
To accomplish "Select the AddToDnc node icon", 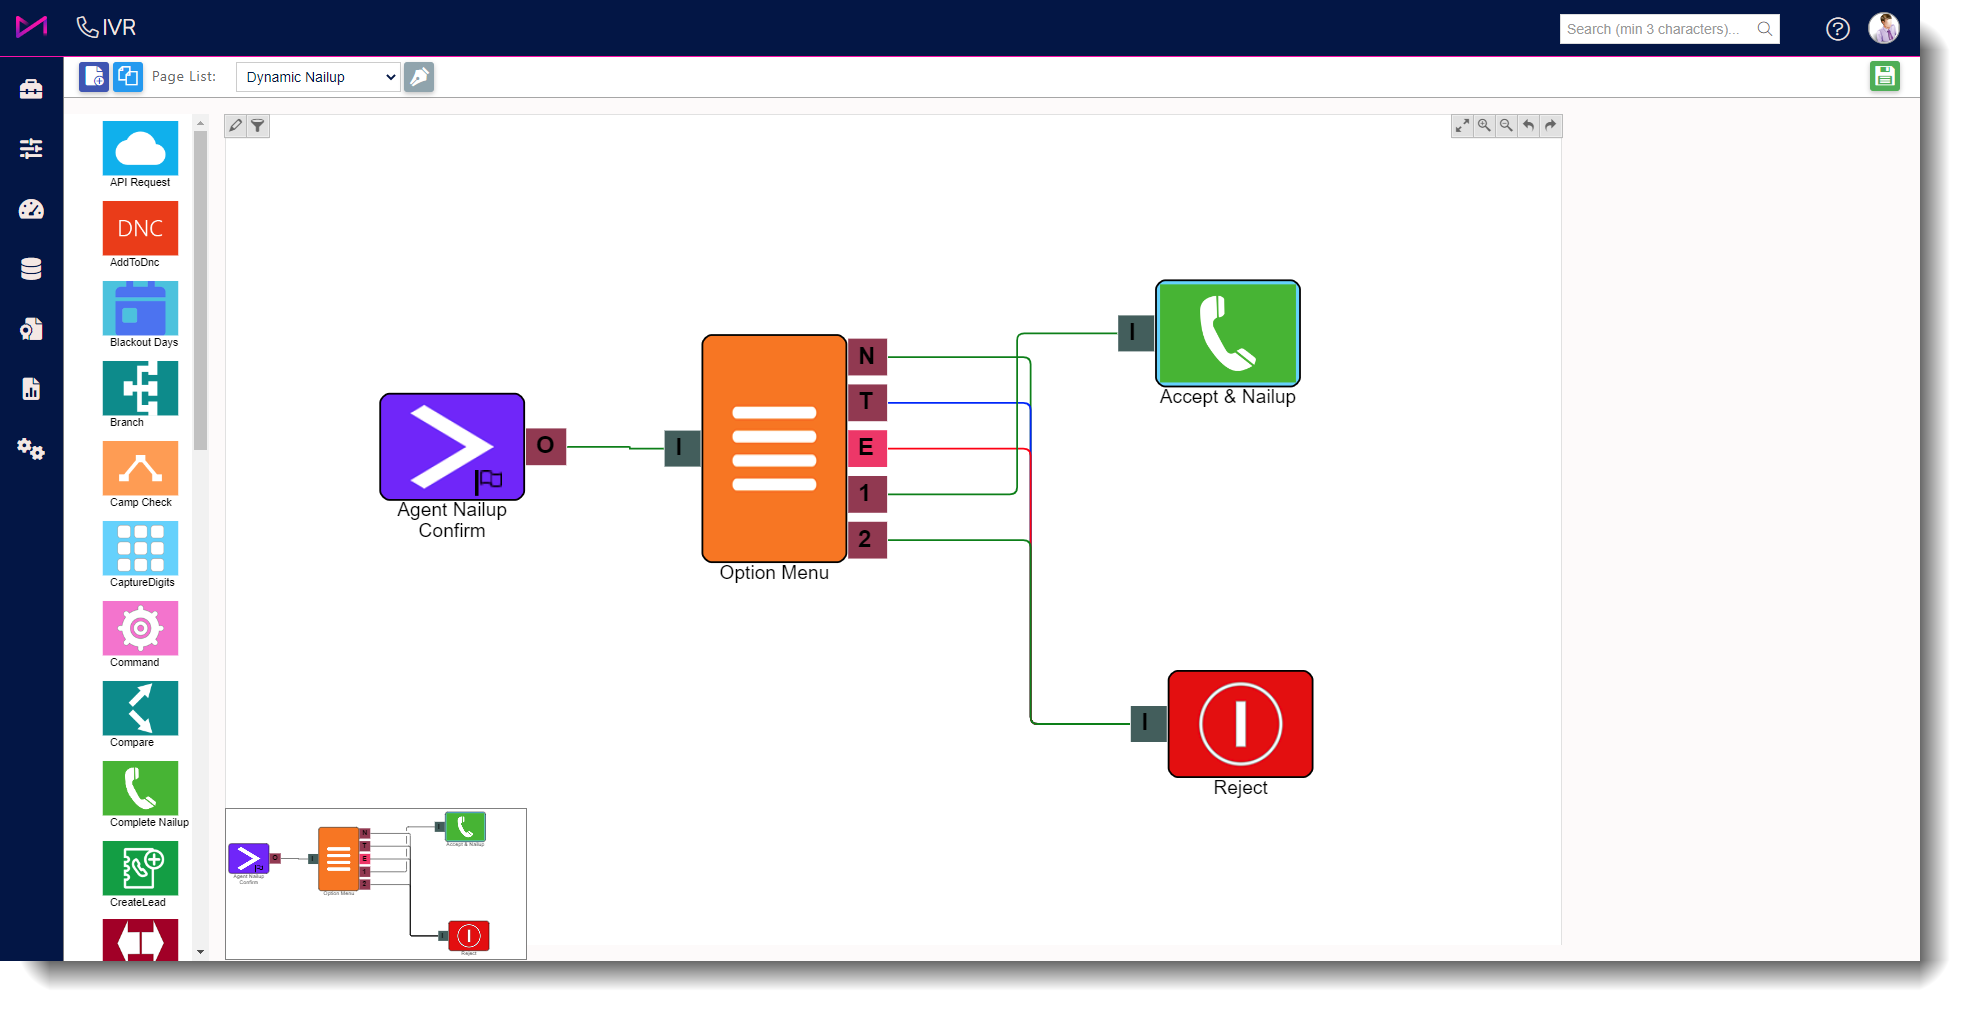I will click(140, 228).
